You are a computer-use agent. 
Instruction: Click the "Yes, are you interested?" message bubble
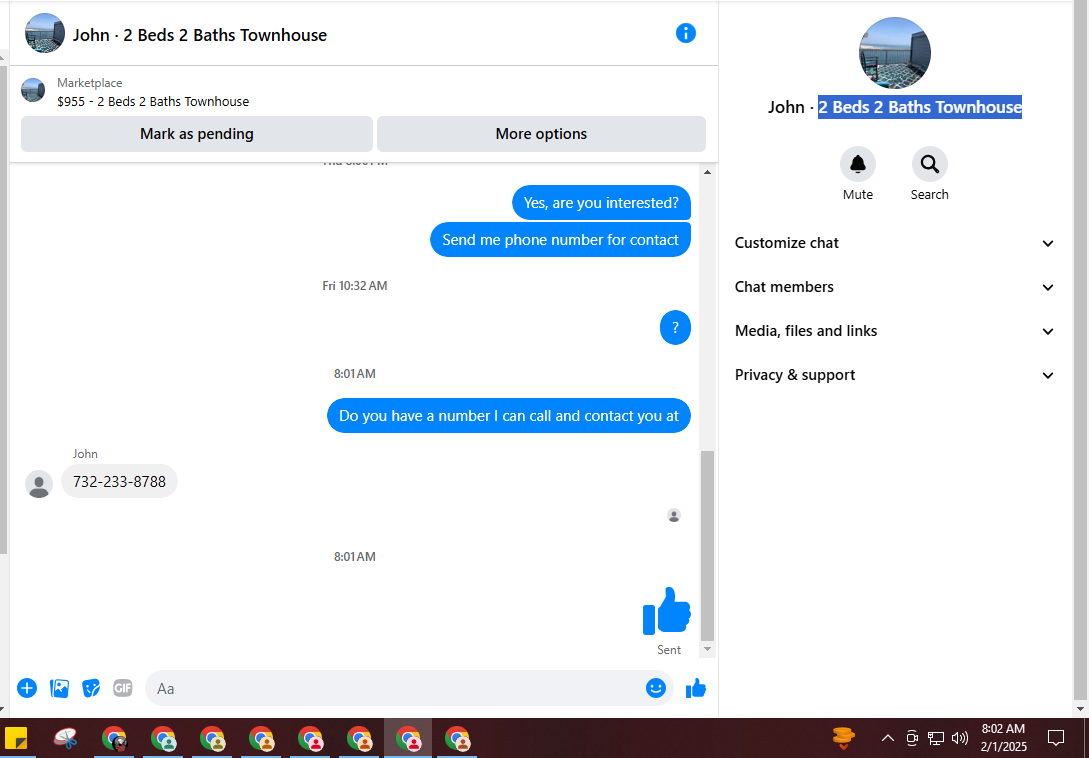coord(601,203)
